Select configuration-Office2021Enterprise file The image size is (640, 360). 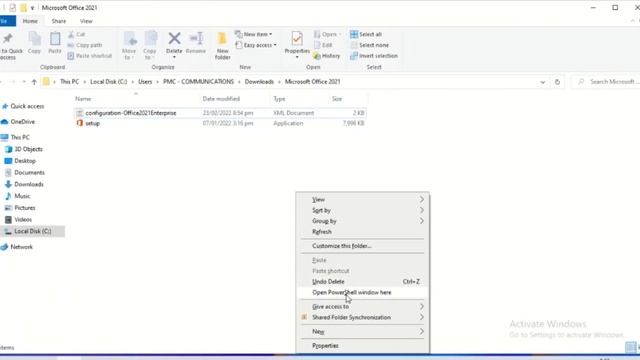[x=220, y=113]
